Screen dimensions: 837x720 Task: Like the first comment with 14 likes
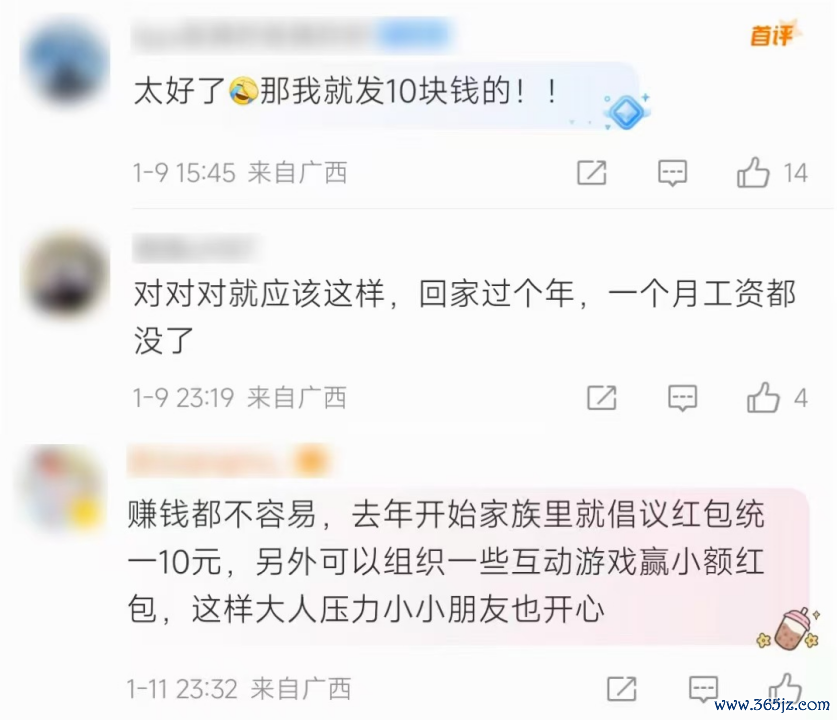[x=753, y=172]
